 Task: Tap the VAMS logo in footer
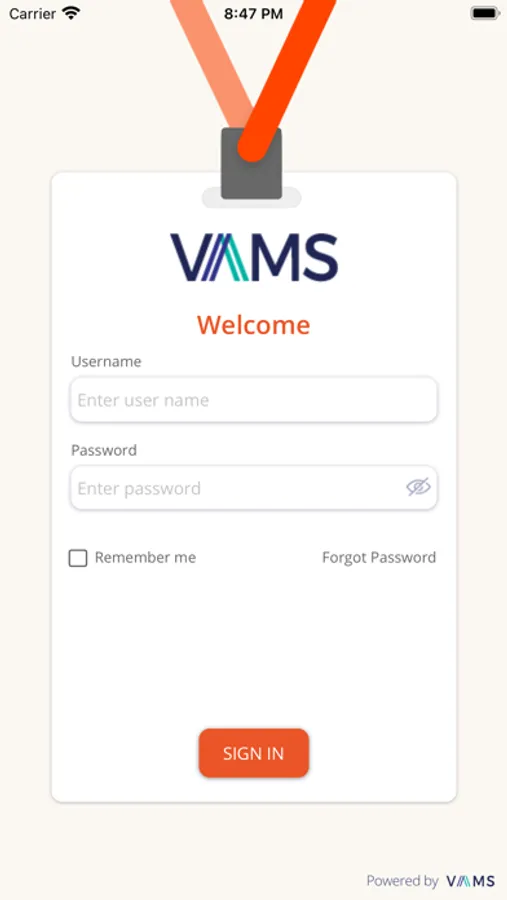(471, 881)
